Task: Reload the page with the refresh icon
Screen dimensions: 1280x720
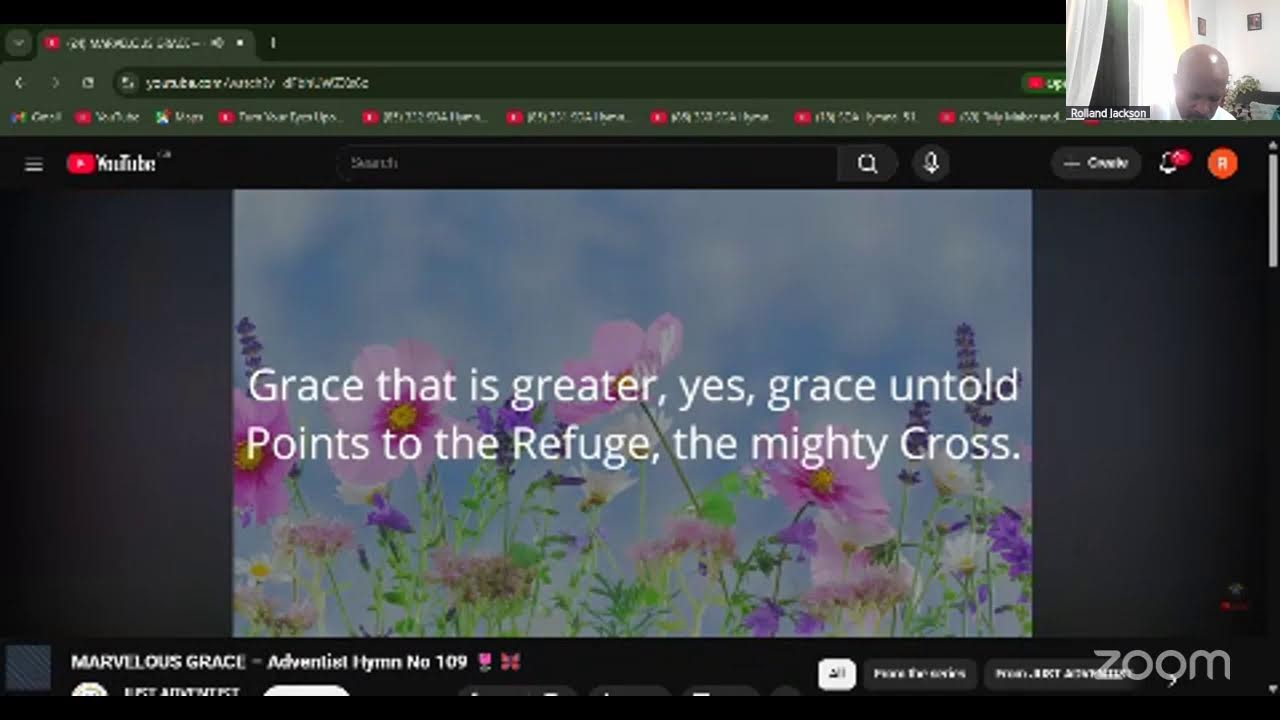Action: coord(88,83)
